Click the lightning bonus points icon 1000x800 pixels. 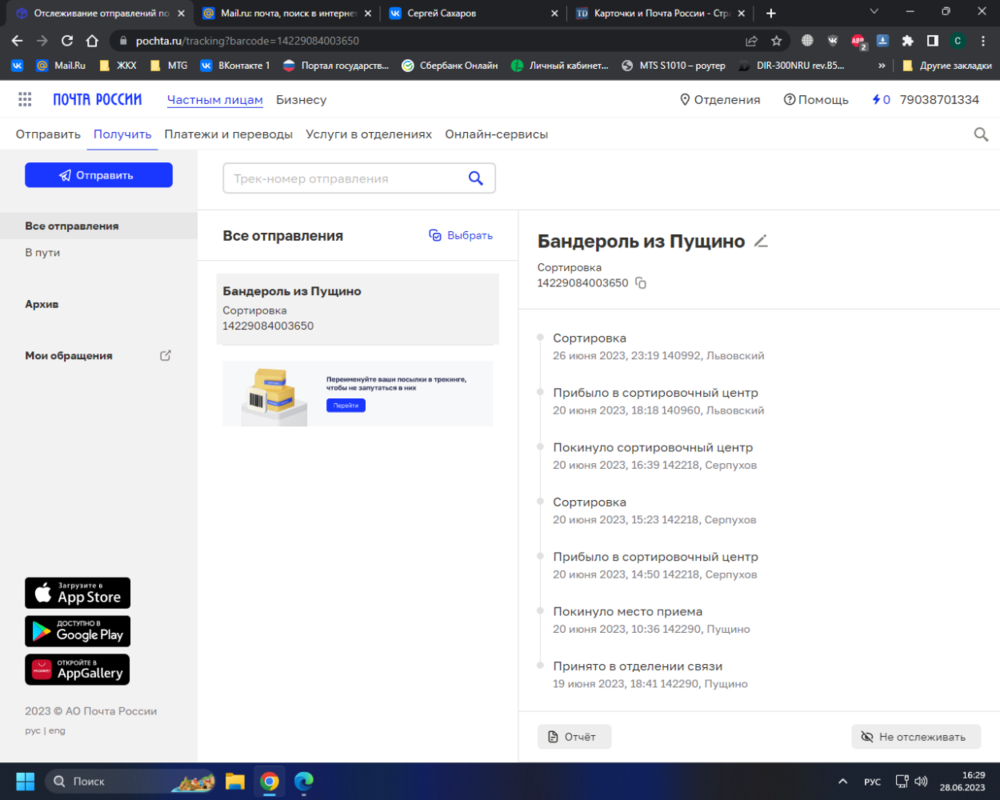pyautogui.click(x=877, y=100)
